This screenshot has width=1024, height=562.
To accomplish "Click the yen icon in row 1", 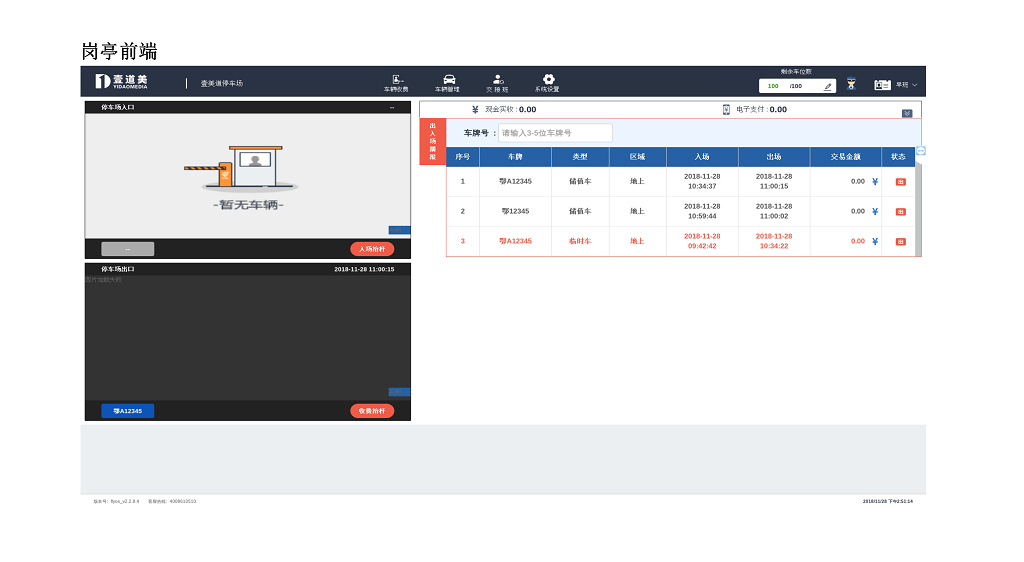I will 875,182.
